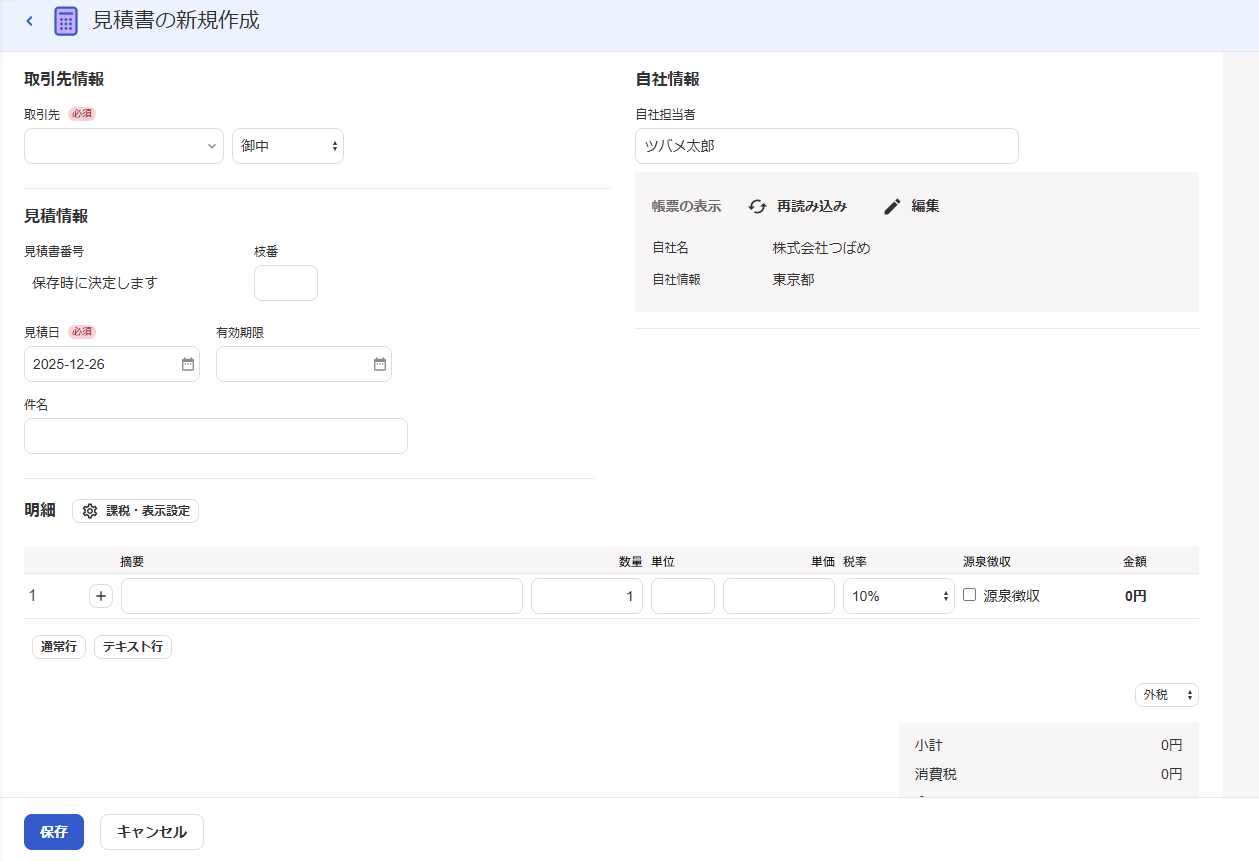Click the 見積日 date field
Image resolution: width=1259 pixels, height=861 pixels.
click(112, 364)
